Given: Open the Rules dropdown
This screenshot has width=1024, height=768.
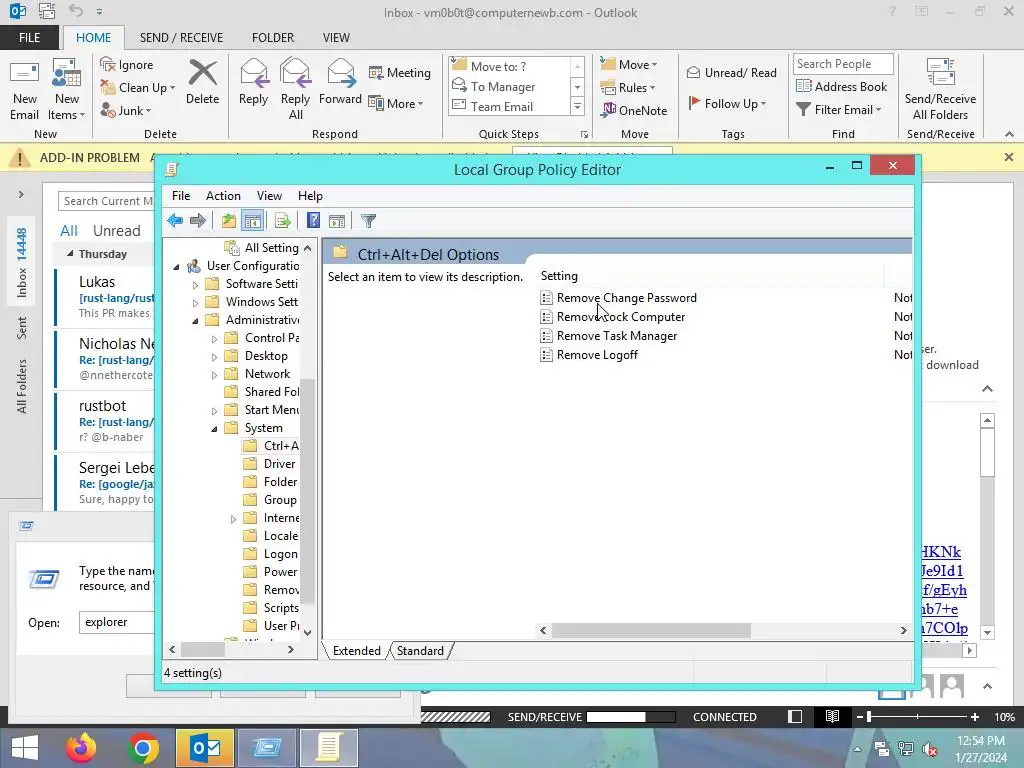Looking at the screenshot, I should pos(628,88).
